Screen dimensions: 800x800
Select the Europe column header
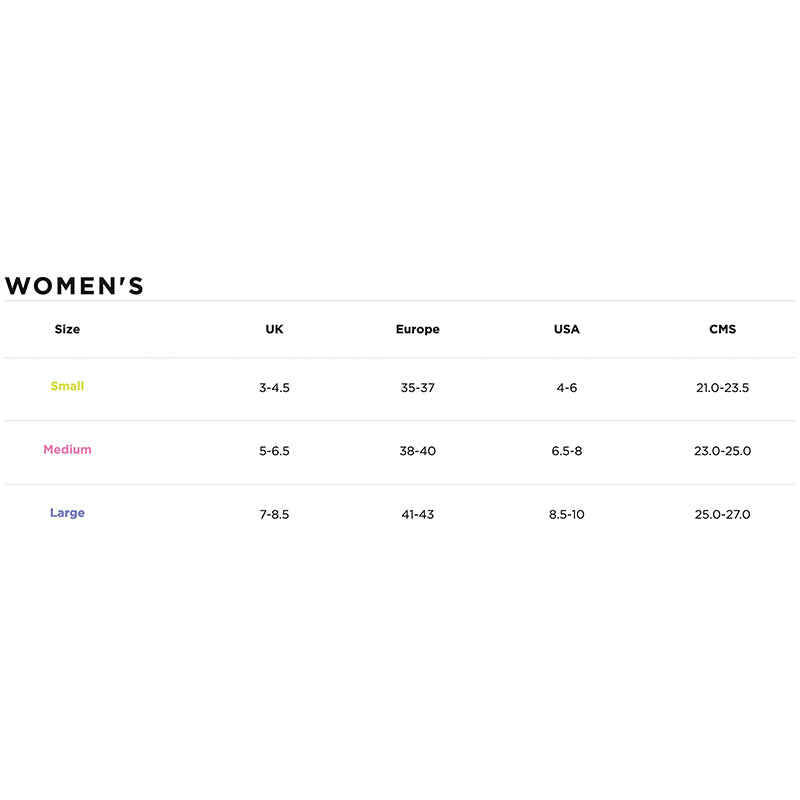click(x=417, y=329)
